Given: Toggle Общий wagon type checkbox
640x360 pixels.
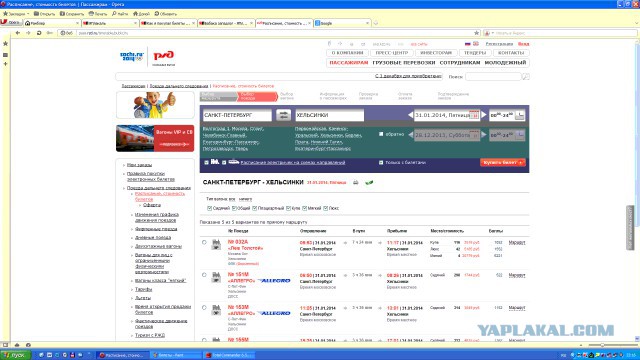Looking at the screenshot, I should (234, 208).
